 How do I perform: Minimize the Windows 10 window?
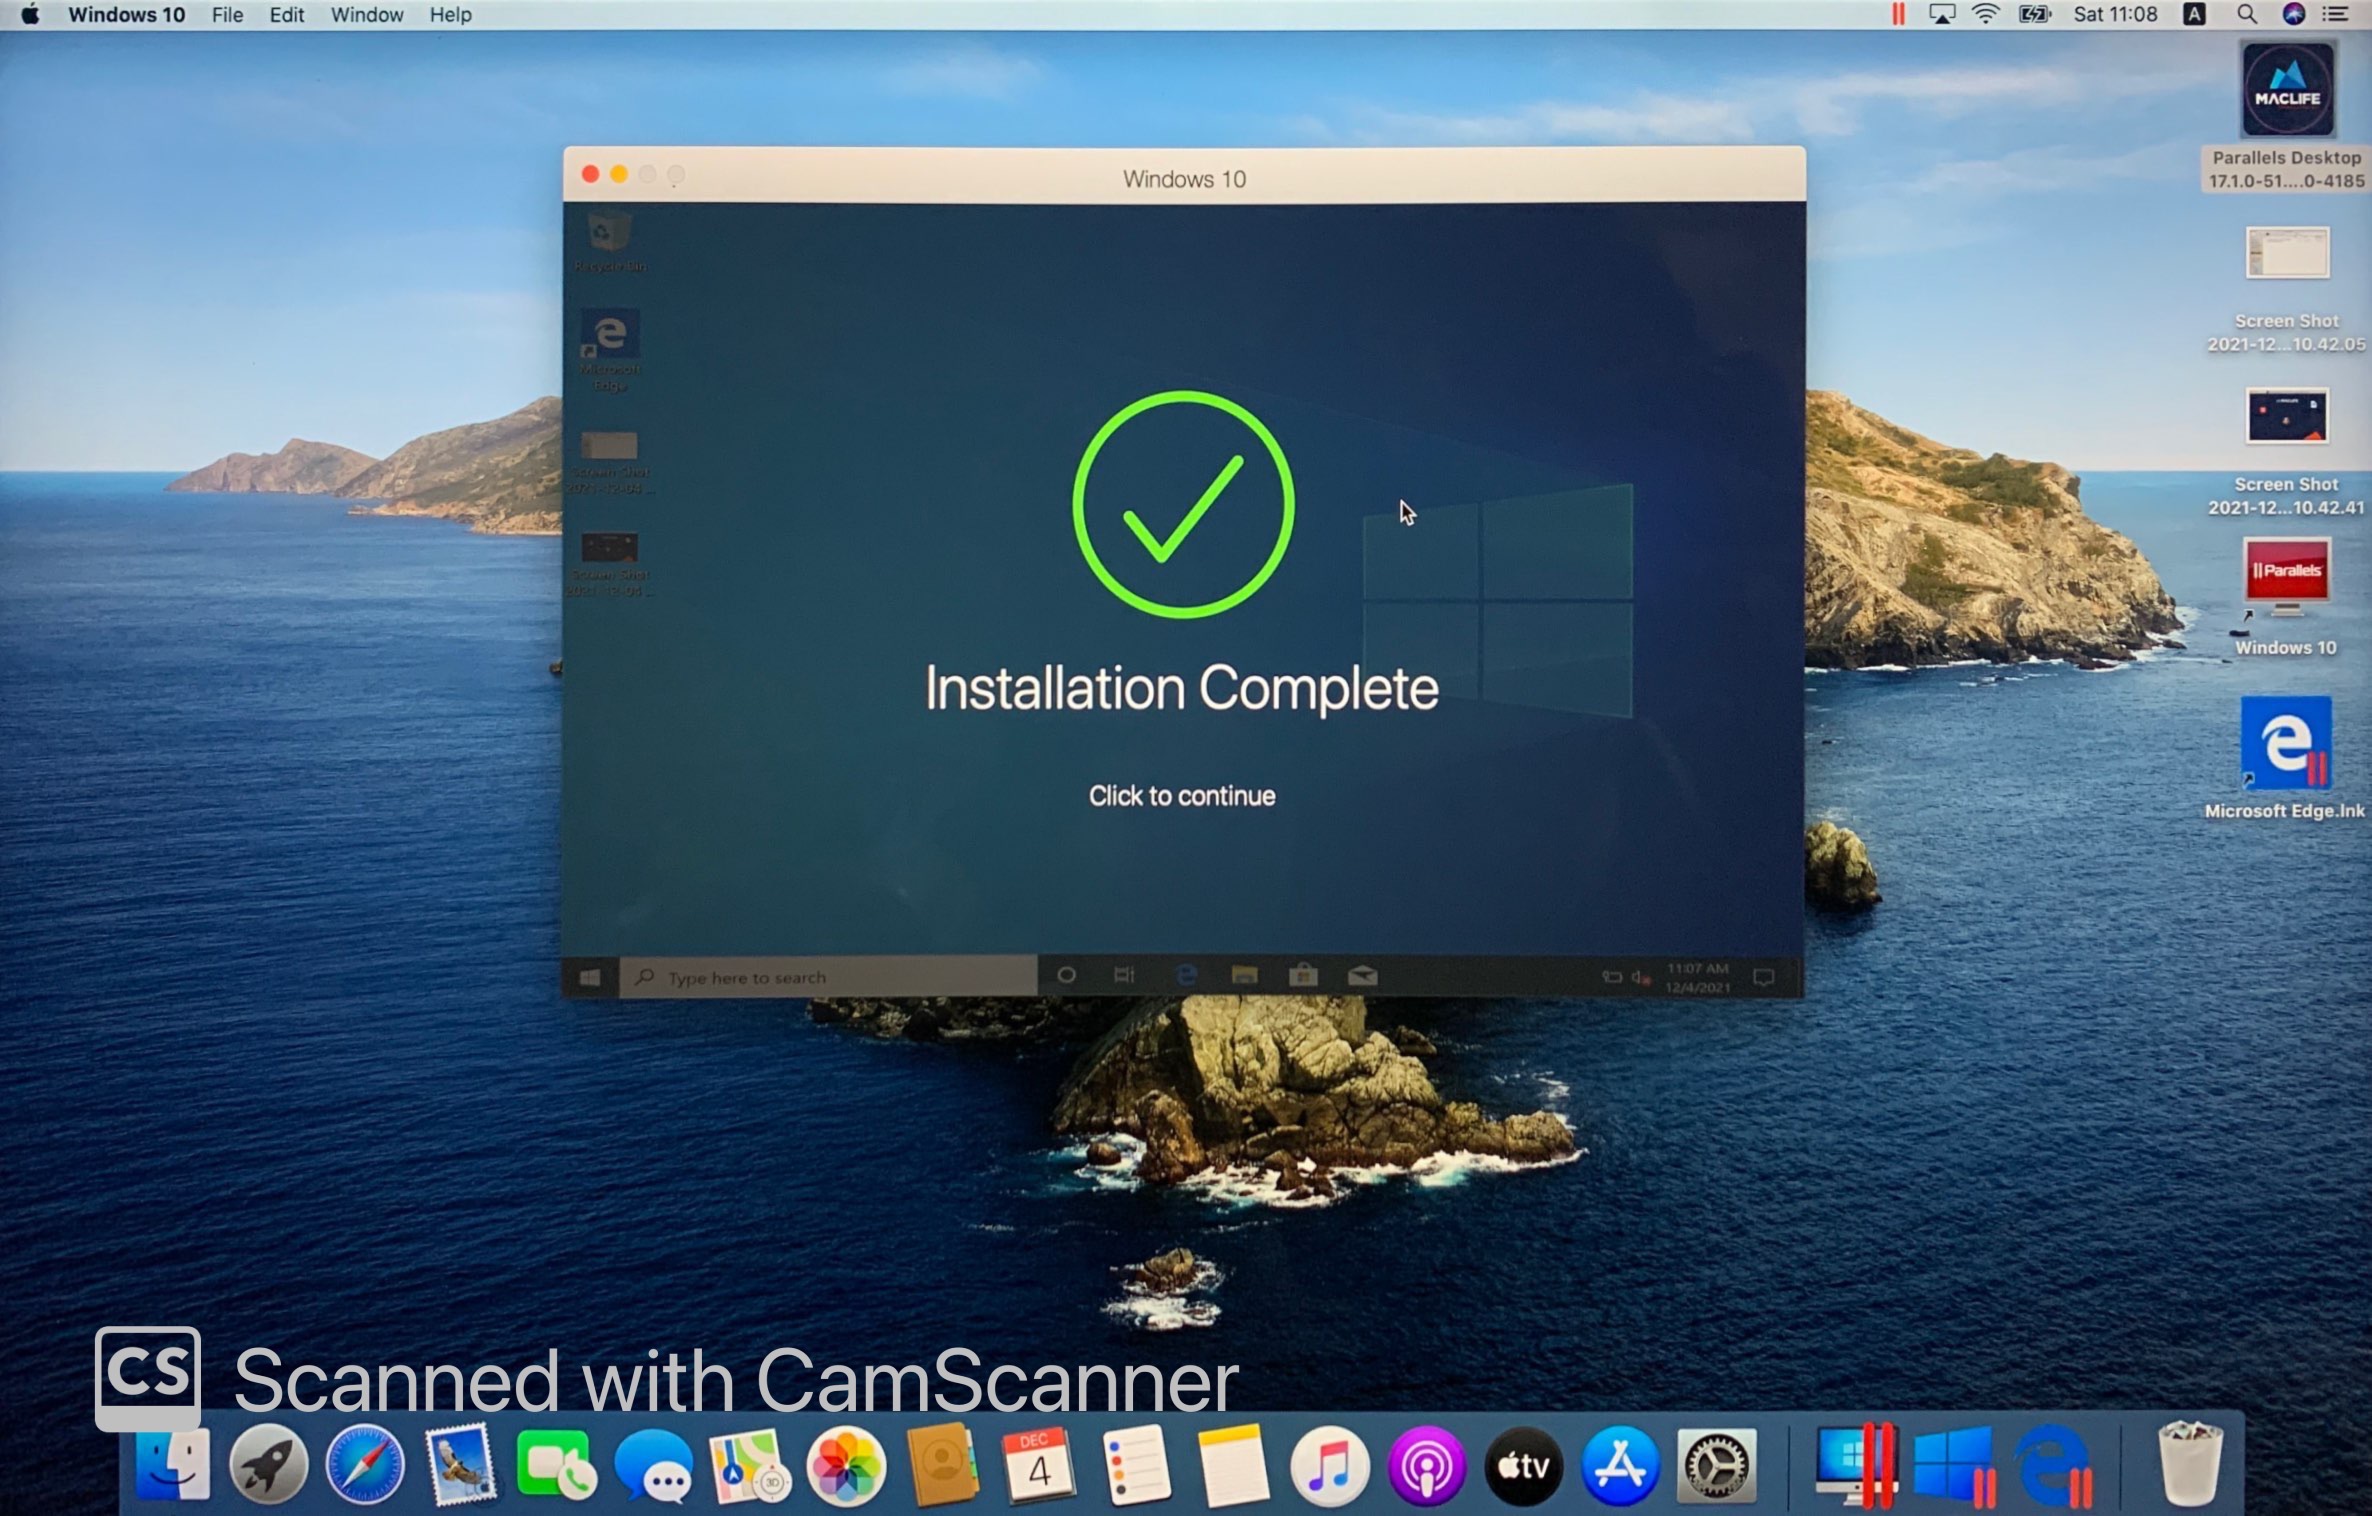619,175
